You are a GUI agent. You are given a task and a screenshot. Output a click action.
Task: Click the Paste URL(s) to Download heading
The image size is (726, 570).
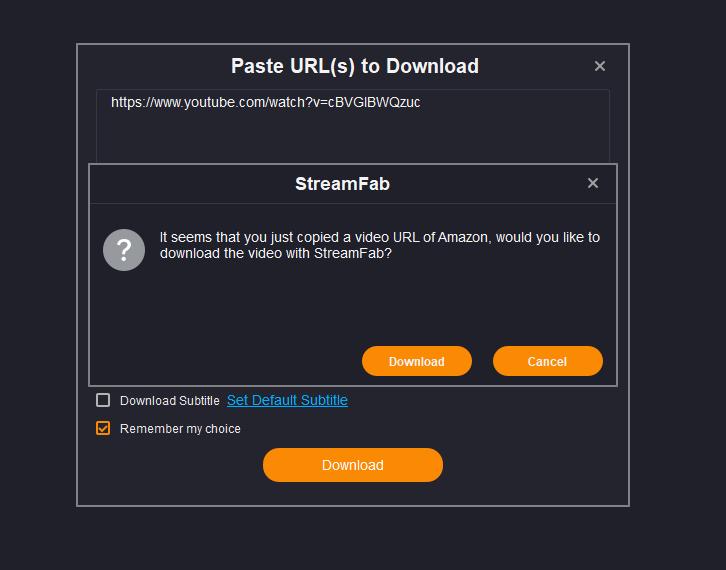click(354, 66)
